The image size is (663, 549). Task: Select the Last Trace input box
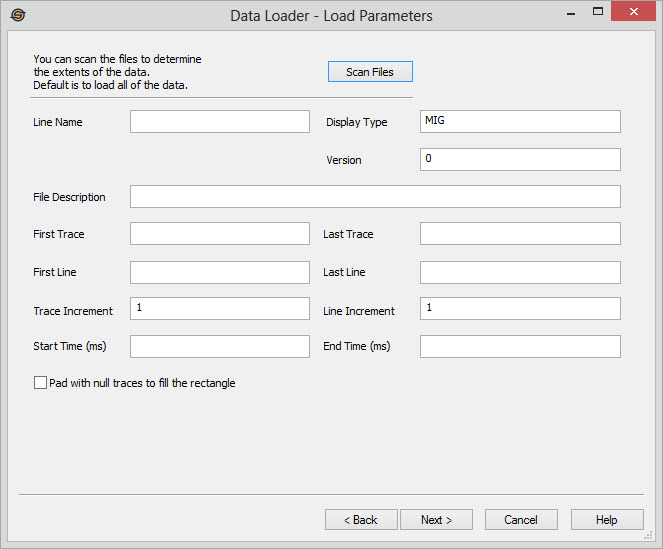pyautogui.click(x=520, y=234)
